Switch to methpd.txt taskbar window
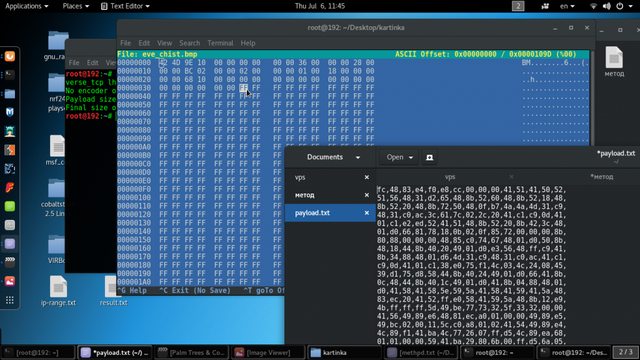 pyautogui.click(x=421, y=353)
